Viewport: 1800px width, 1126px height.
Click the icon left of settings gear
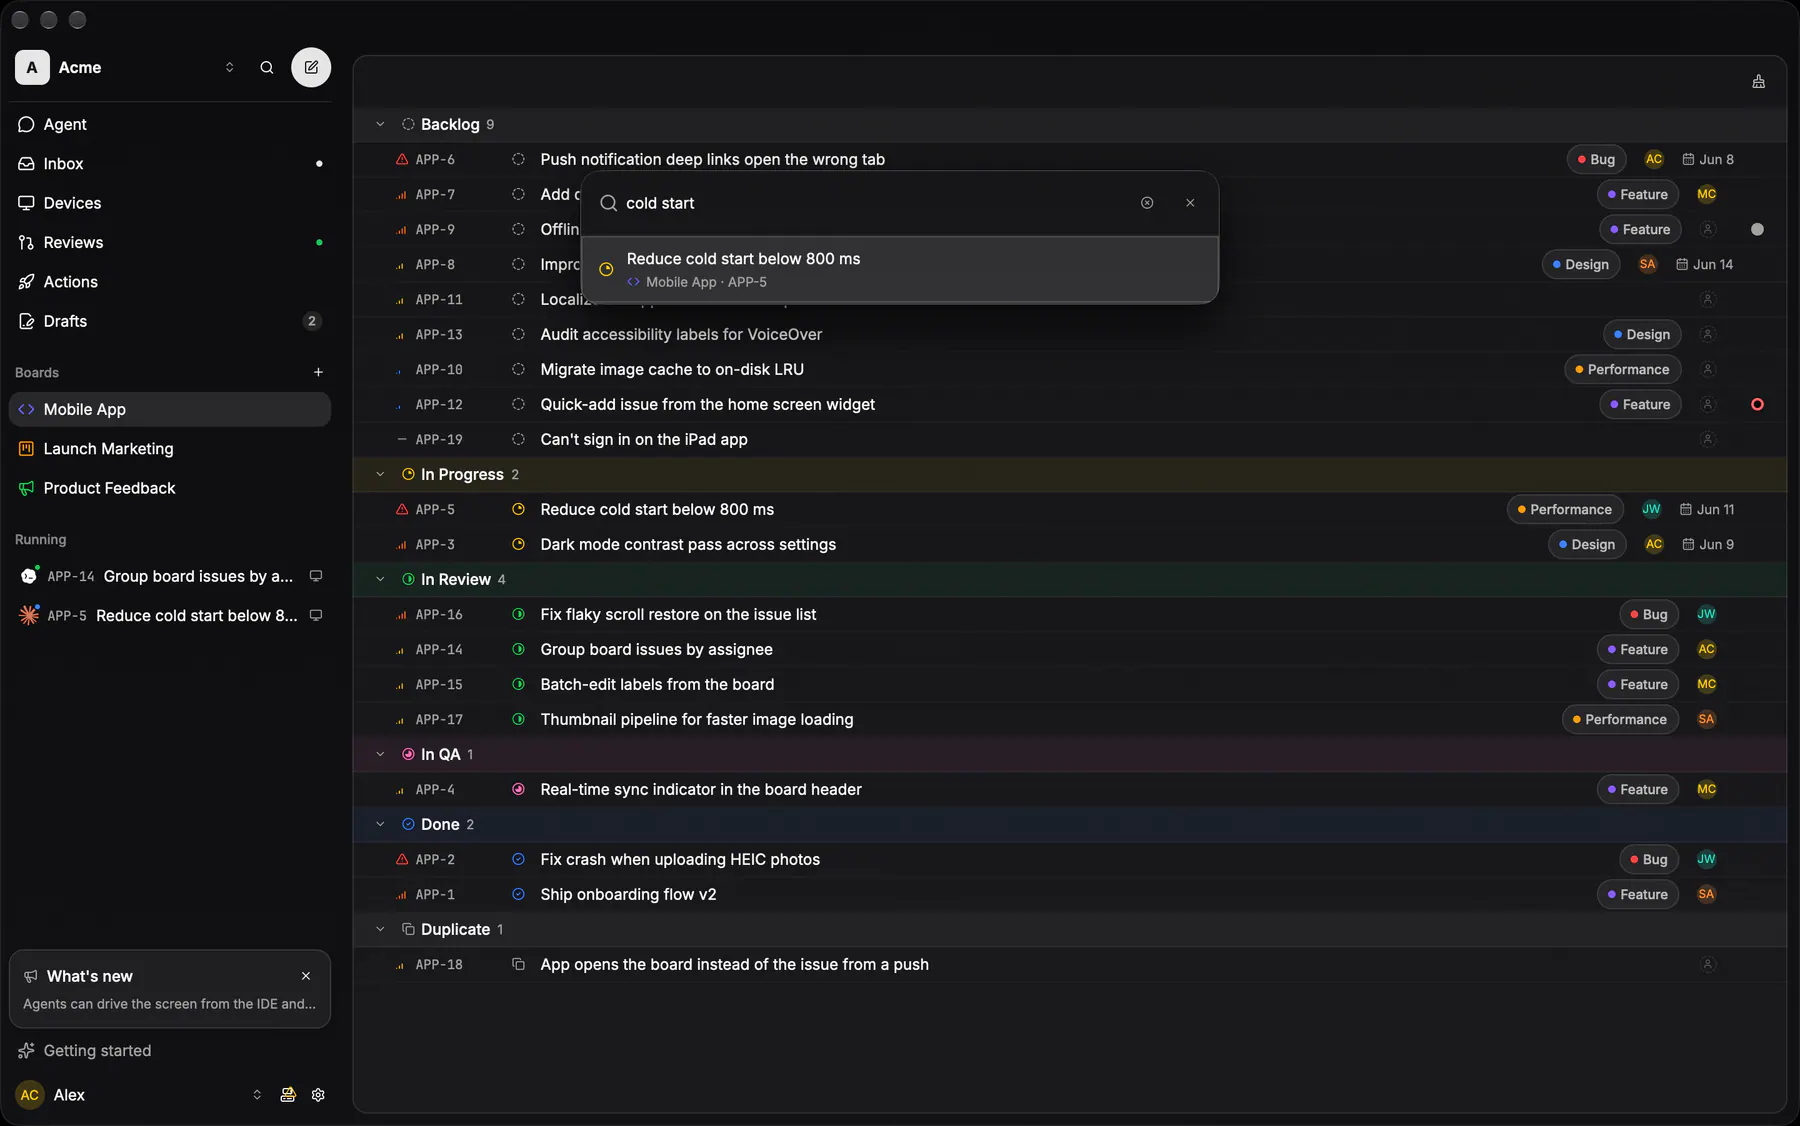(288, 1095)
